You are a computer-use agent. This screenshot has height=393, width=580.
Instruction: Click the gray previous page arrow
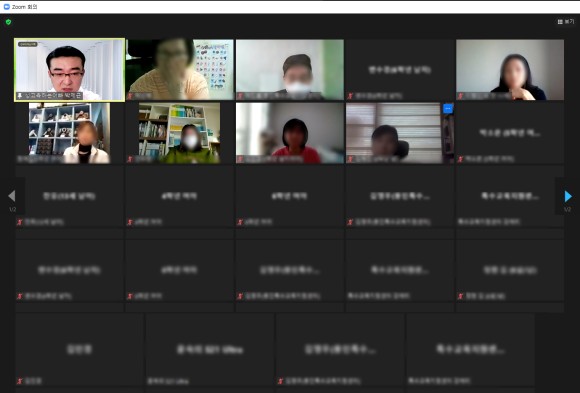tap(12, 196)
